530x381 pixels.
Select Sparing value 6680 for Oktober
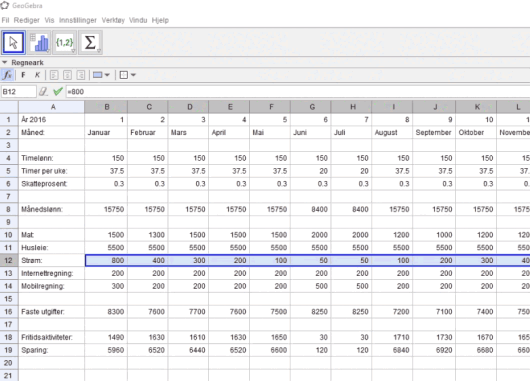tap(476, 350)
